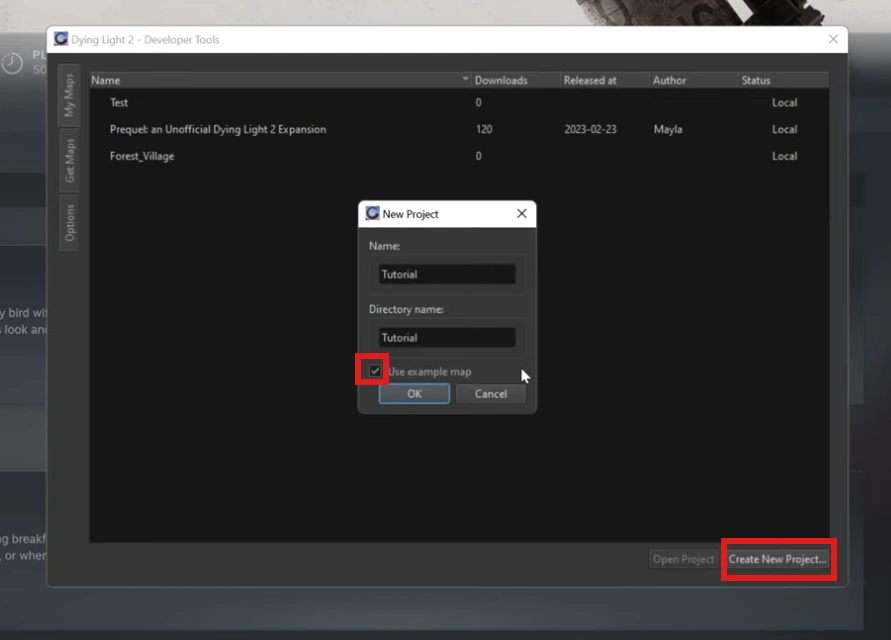Click the Developer Tools title bar icon

(61, 39)
